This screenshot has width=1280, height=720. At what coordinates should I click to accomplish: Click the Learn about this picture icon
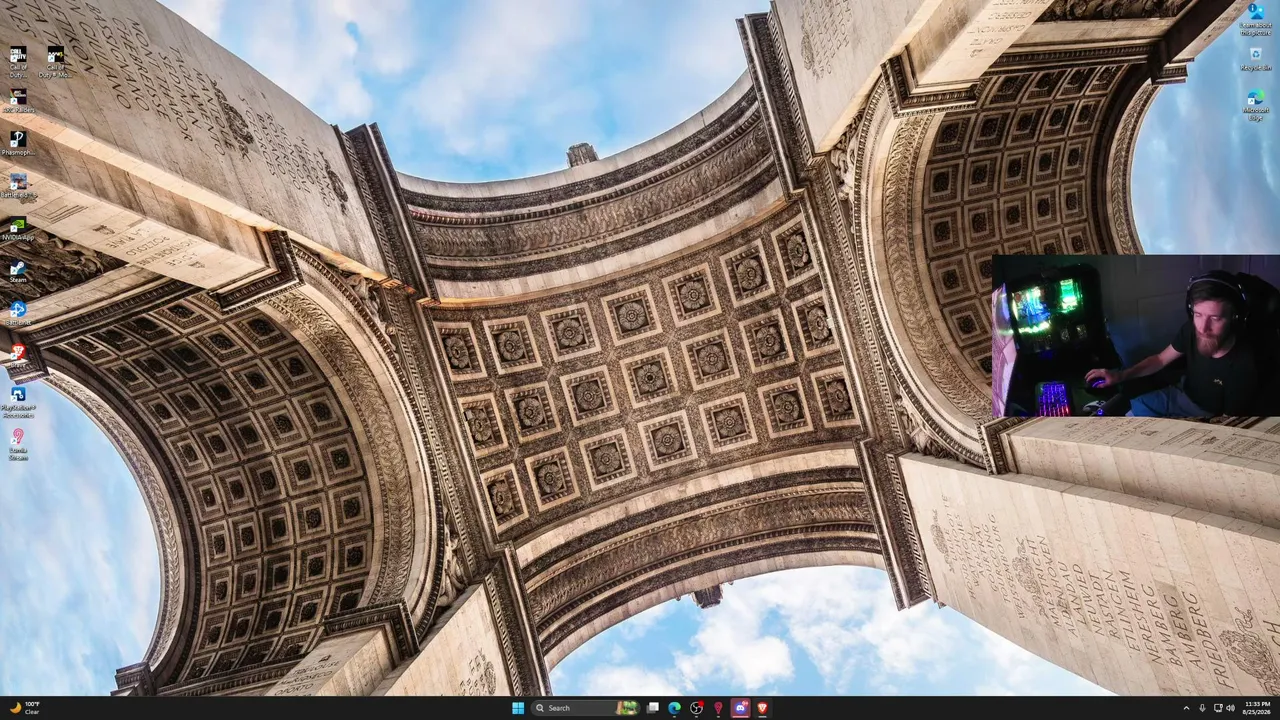(1255, 19)
